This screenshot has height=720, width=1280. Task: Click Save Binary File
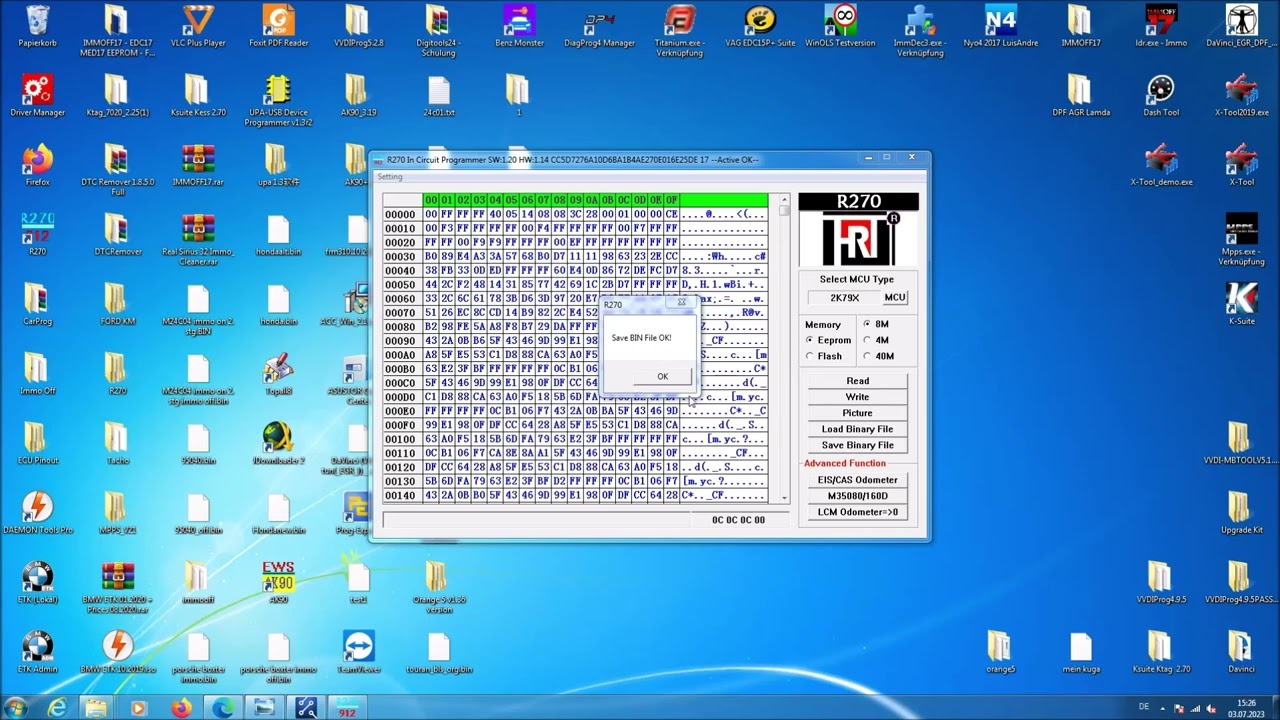click(x=857, y=445)
